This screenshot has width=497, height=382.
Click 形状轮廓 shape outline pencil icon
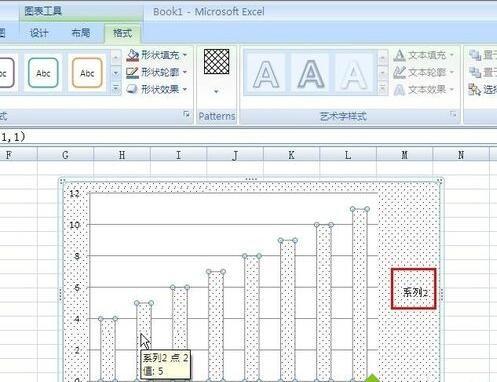pos(132,72)
